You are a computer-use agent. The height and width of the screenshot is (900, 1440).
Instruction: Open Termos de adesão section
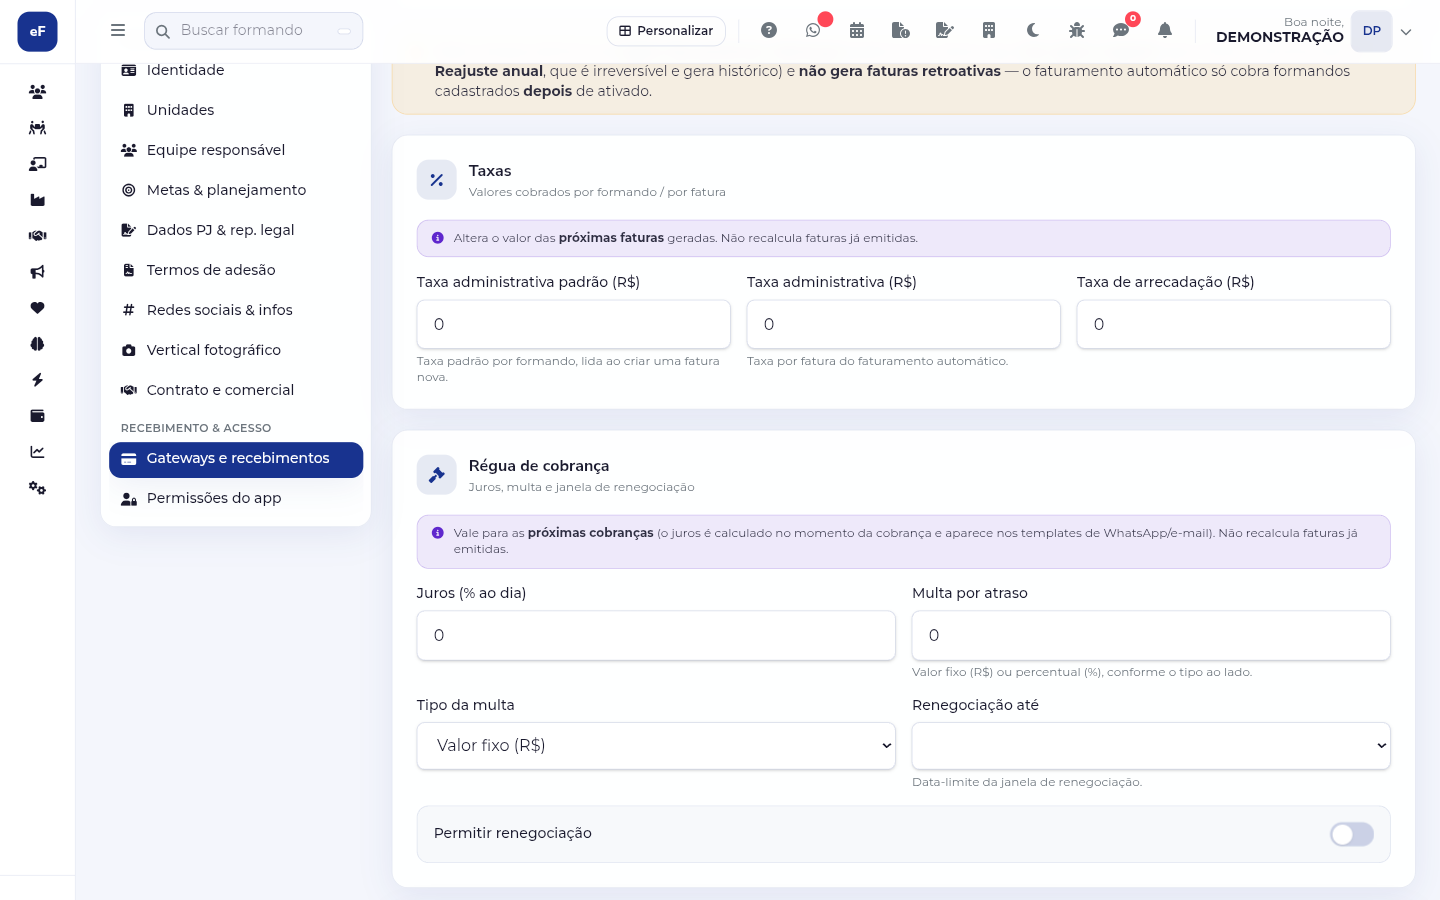[236, 270]
